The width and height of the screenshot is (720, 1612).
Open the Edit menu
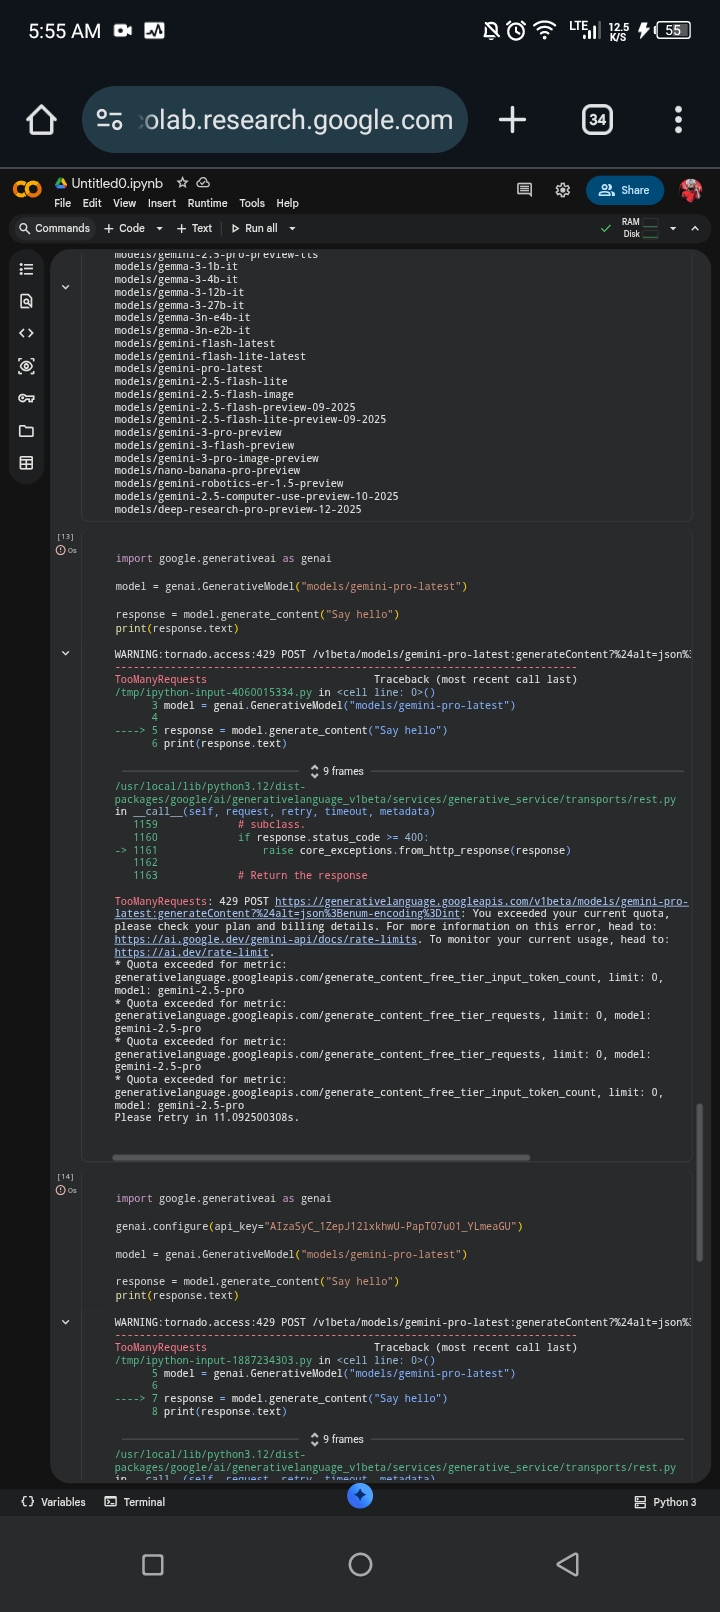(x=92, y=203)
